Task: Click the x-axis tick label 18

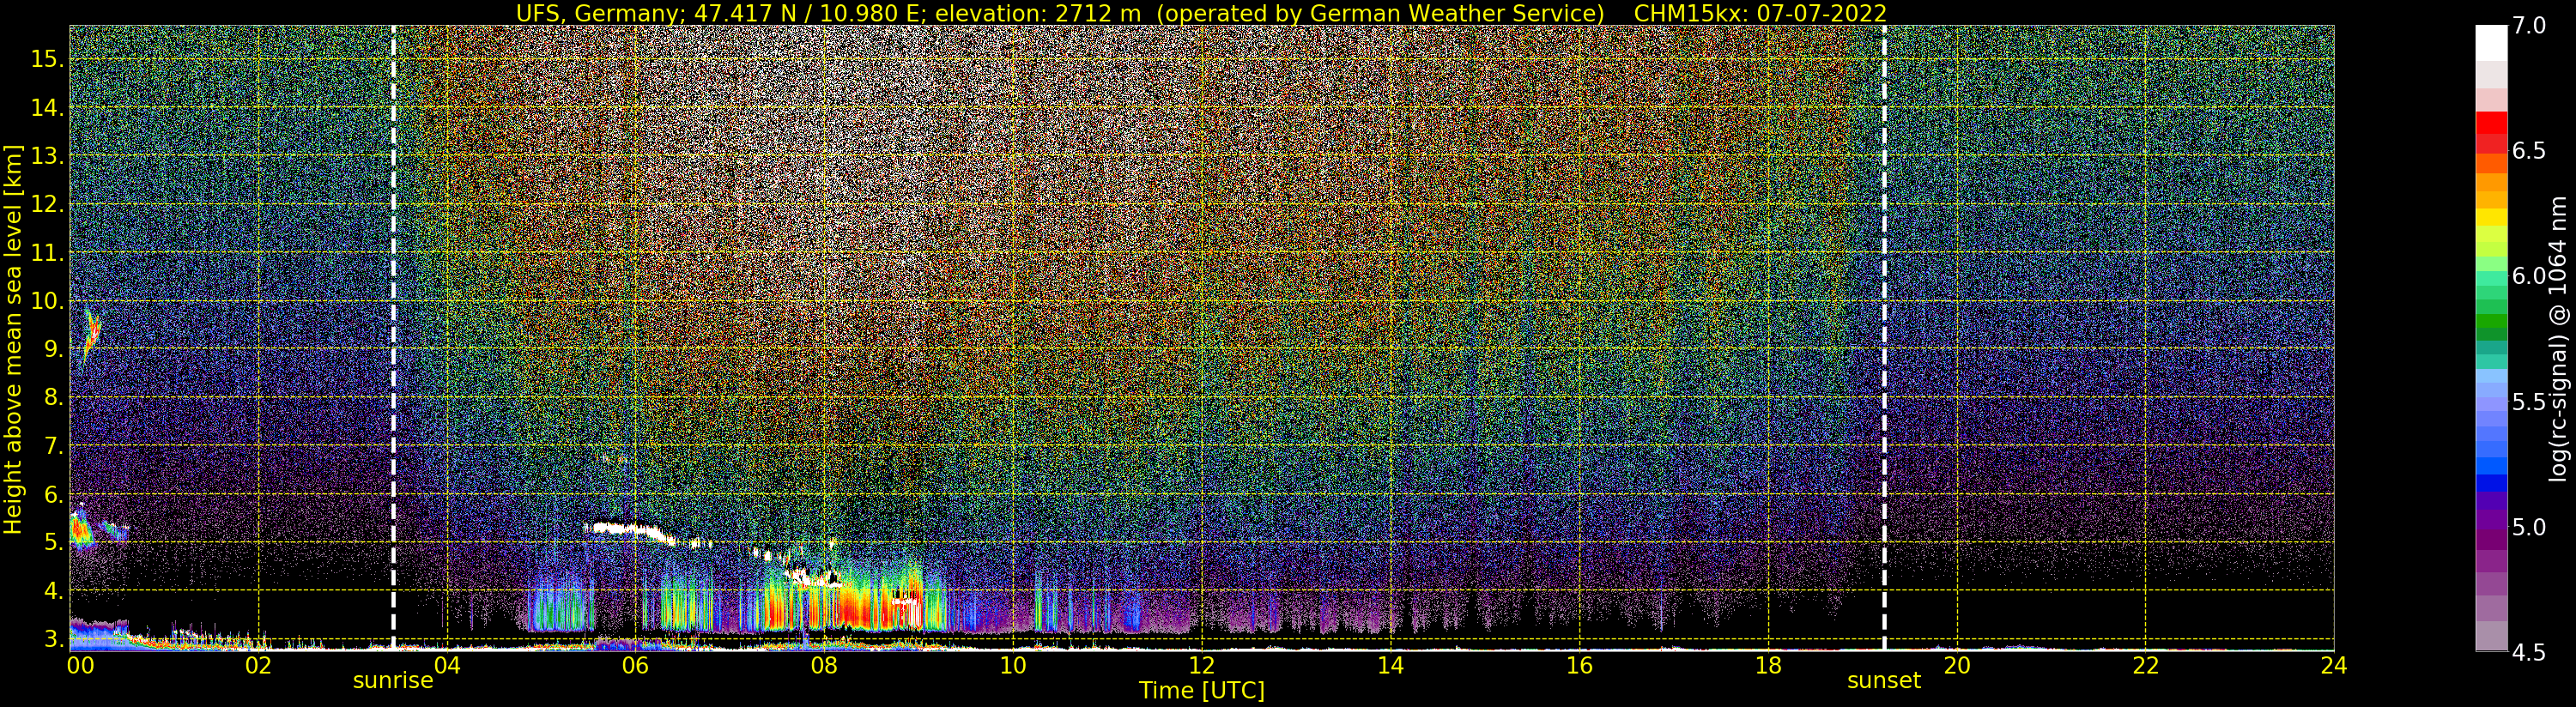Action: tap(1768, 666)
